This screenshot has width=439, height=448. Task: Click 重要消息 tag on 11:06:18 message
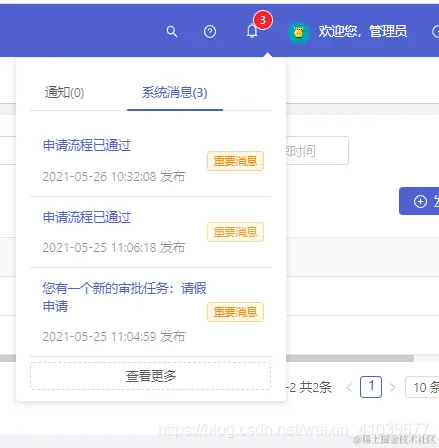click(235, 232)
